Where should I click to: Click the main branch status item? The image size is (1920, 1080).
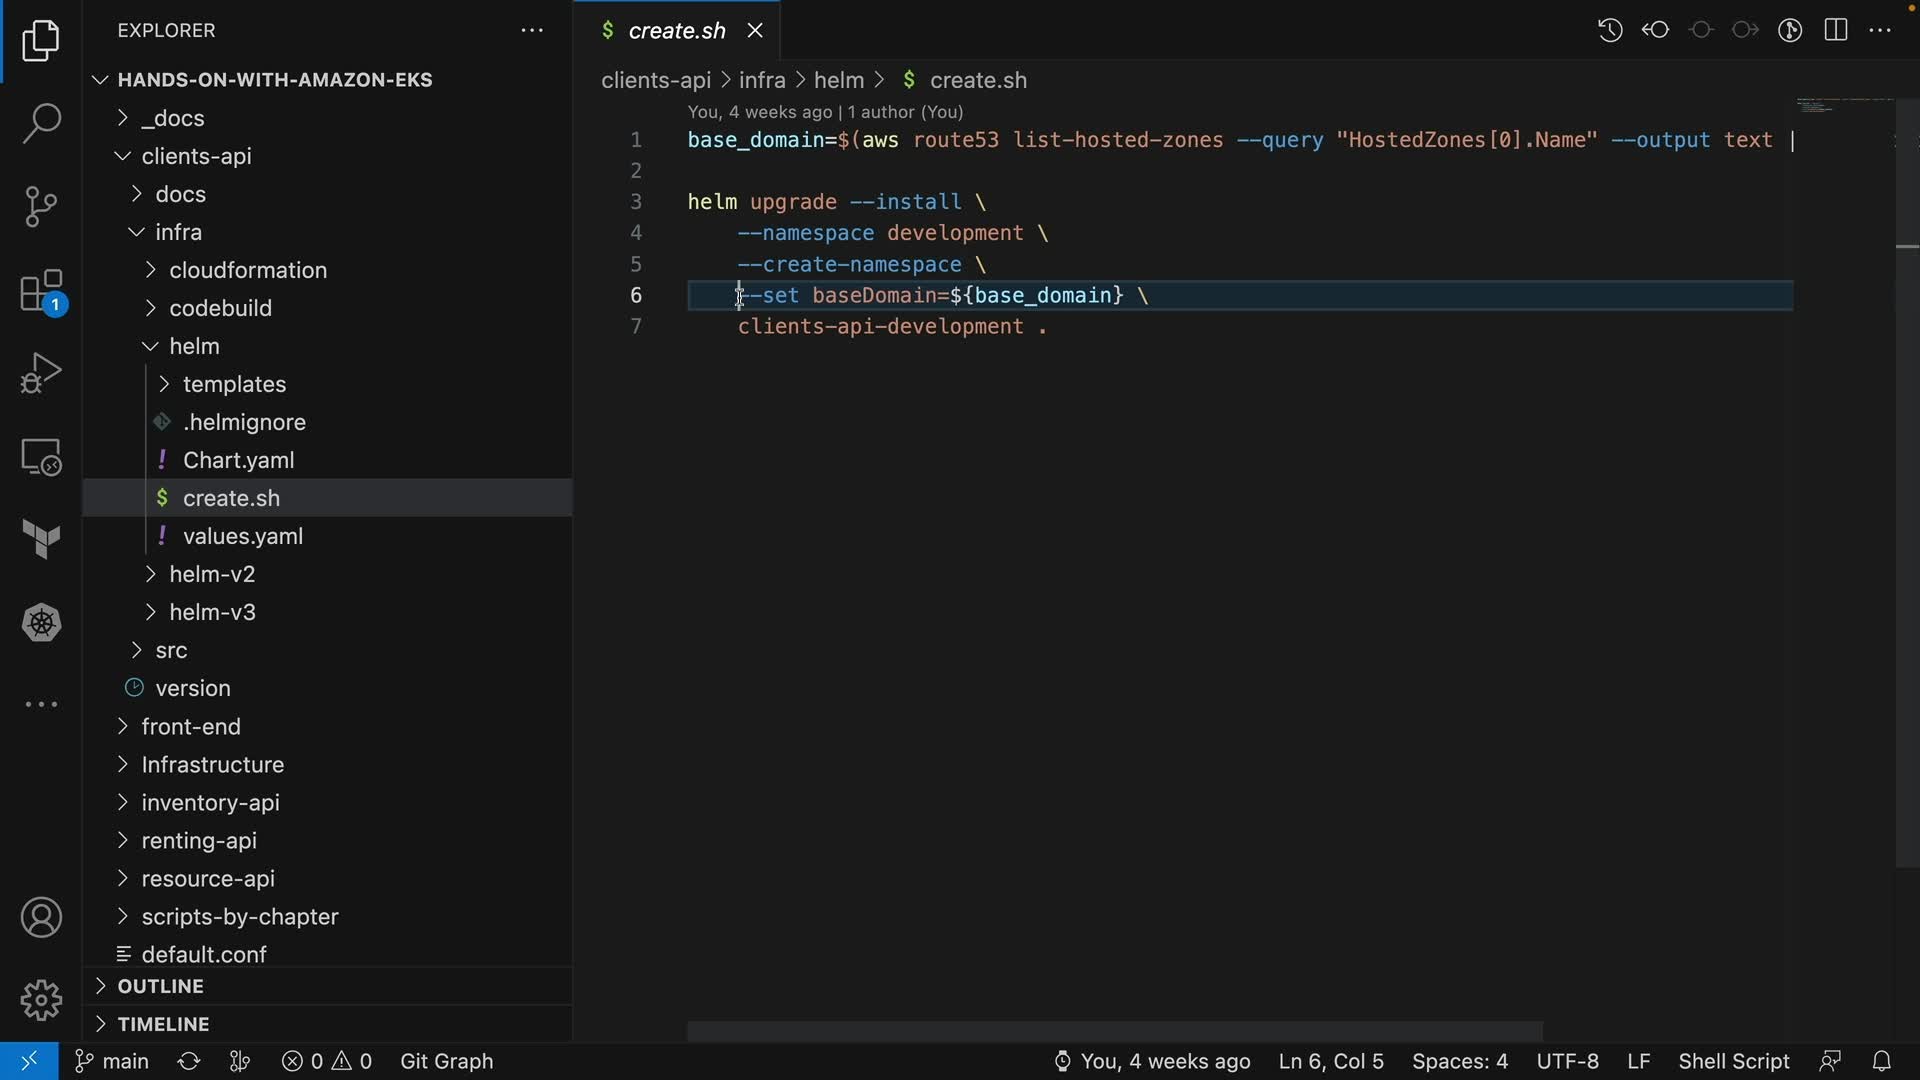pos(113,1061)
